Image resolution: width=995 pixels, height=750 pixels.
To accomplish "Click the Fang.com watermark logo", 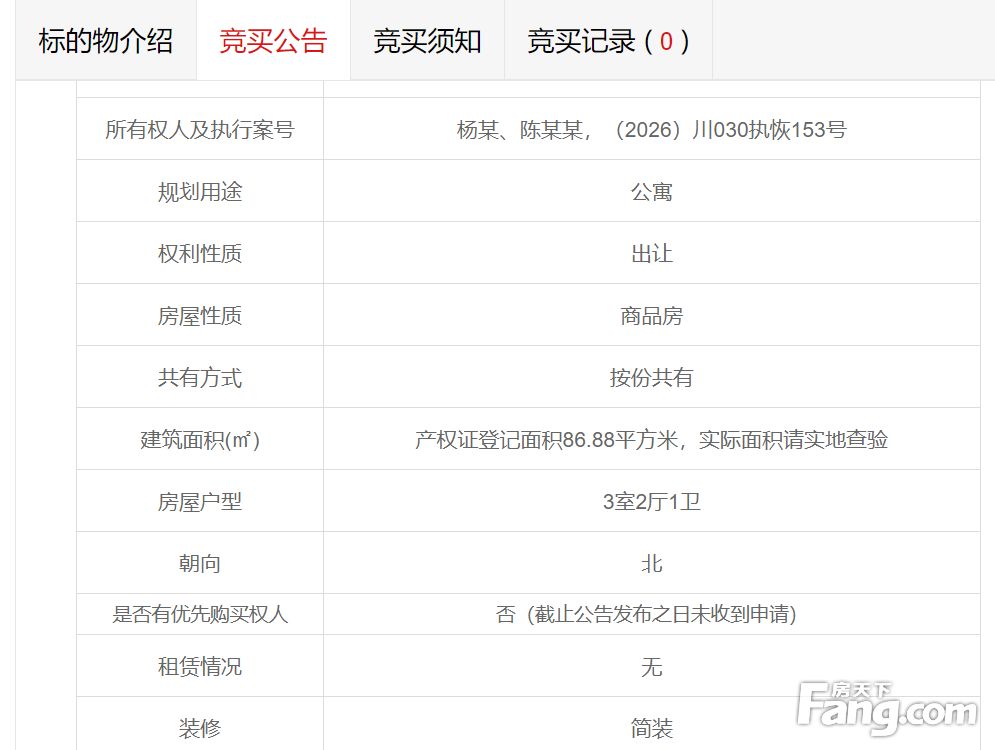I will [887, 707].
